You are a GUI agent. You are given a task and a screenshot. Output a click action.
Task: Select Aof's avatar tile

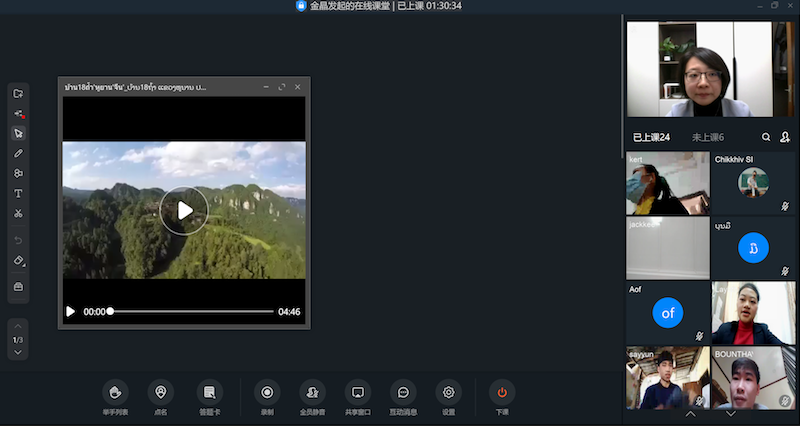pyautogui.click(x=668, y=313)
